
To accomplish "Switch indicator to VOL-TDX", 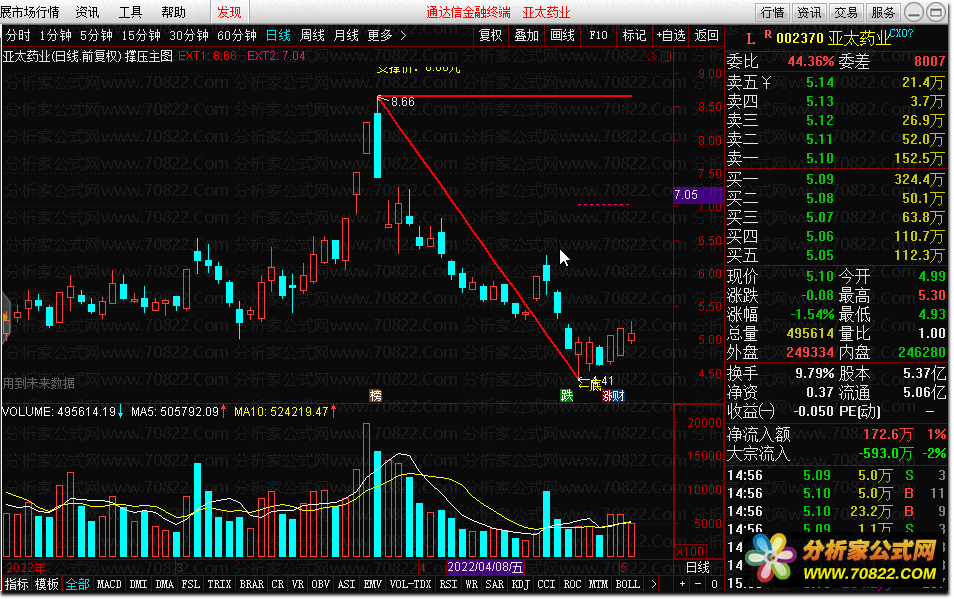I will (x=411, y=584).
